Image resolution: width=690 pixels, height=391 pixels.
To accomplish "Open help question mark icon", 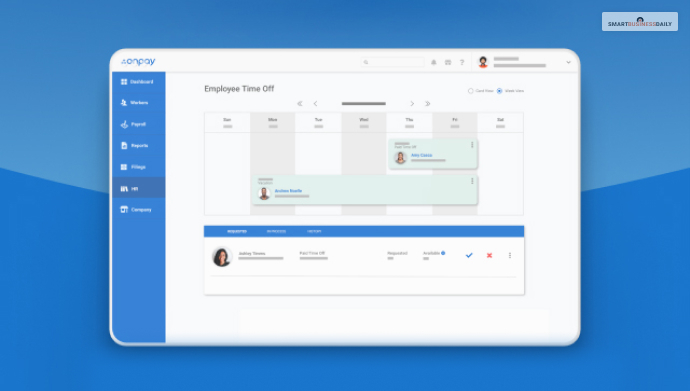I will 462,62.
